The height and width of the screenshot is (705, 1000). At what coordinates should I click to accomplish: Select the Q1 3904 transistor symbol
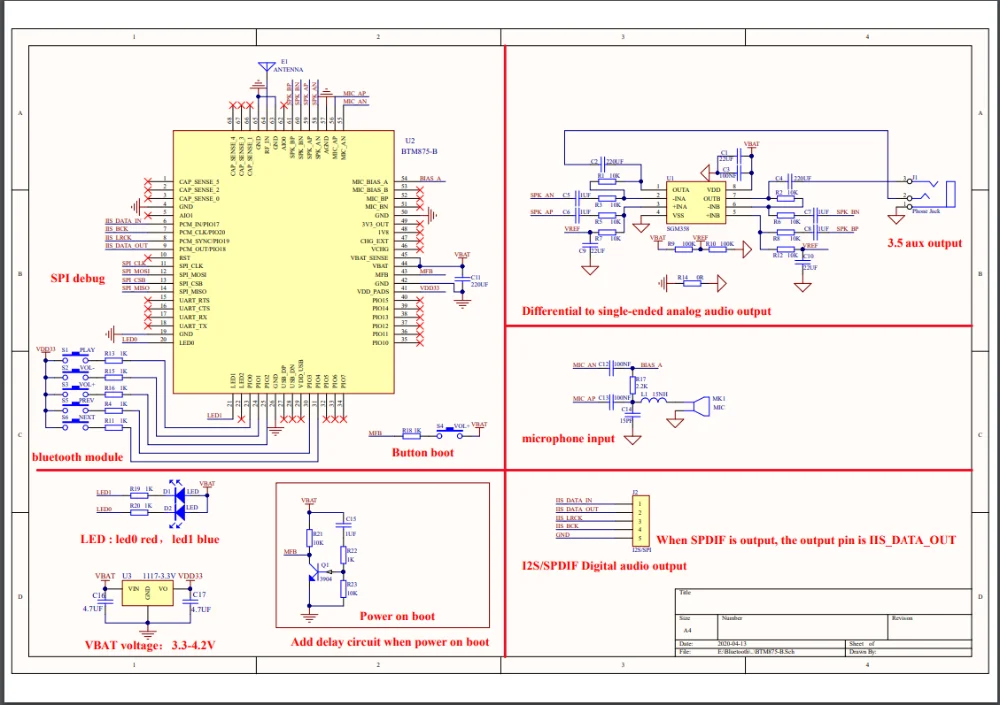[316, 572]
